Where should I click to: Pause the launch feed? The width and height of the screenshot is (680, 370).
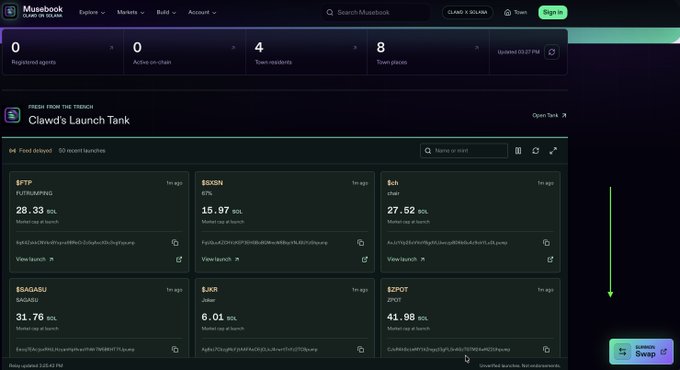click(x=518, y=151)
